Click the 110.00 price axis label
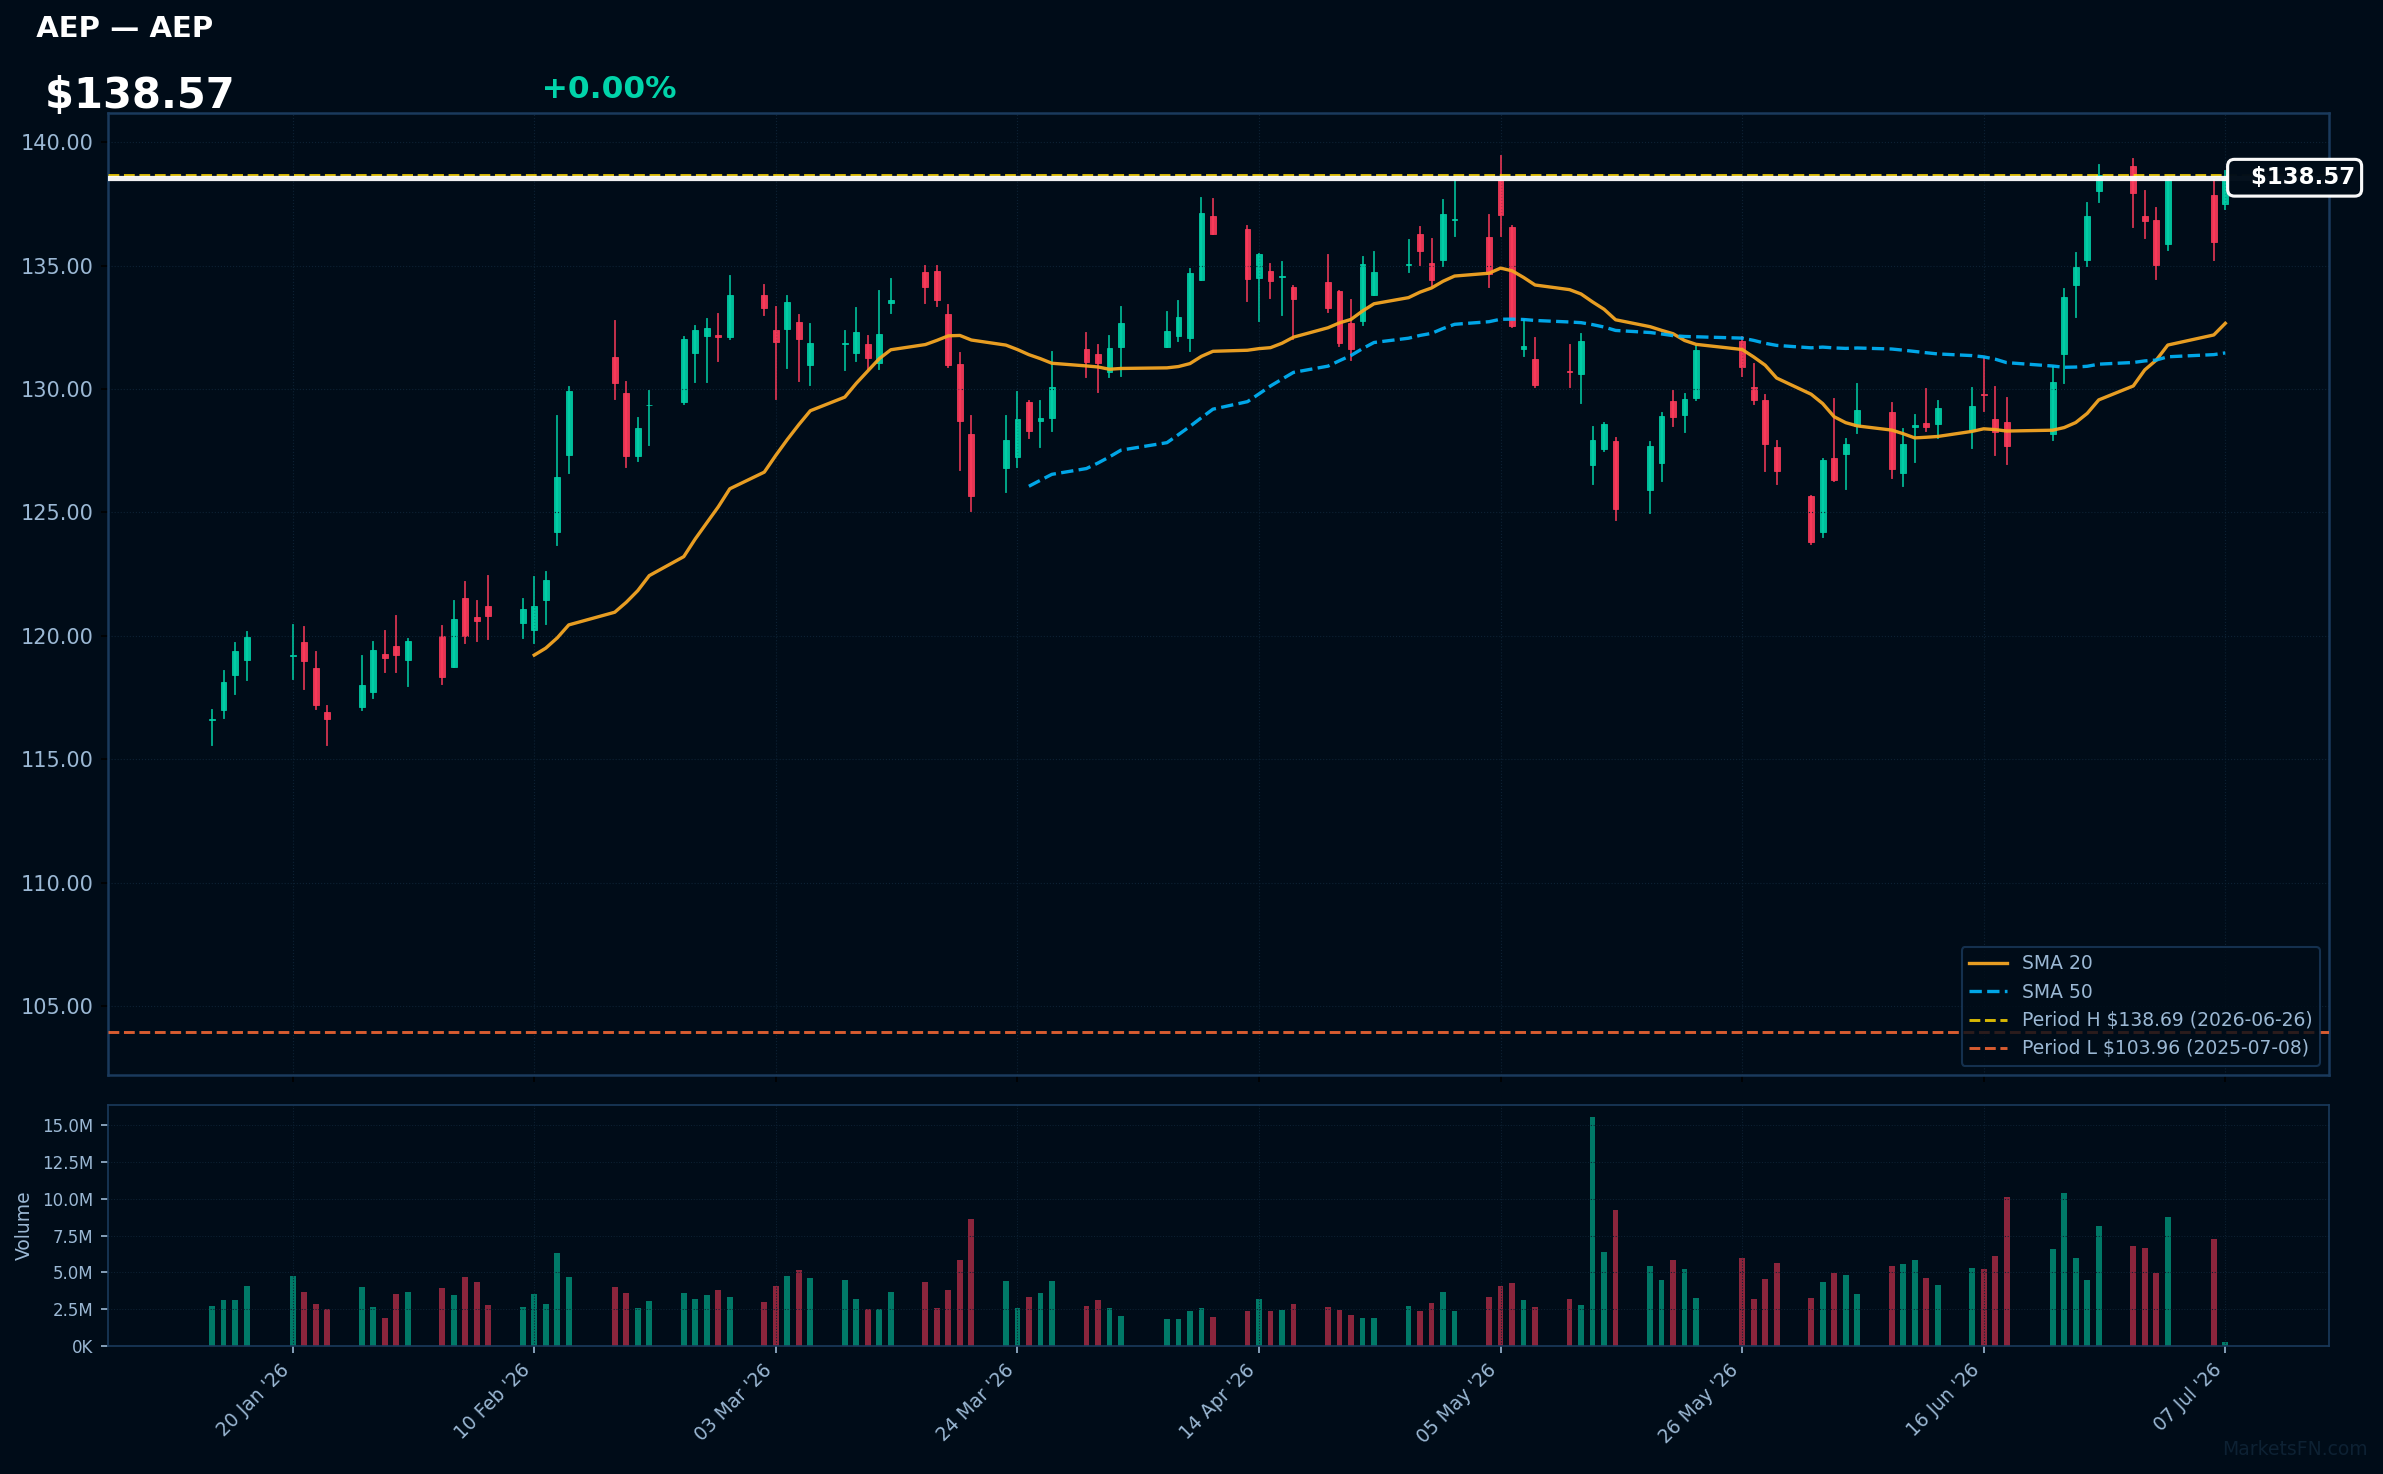The height and width of the screenshot is (1474, 2383). (x=57, y=884)
